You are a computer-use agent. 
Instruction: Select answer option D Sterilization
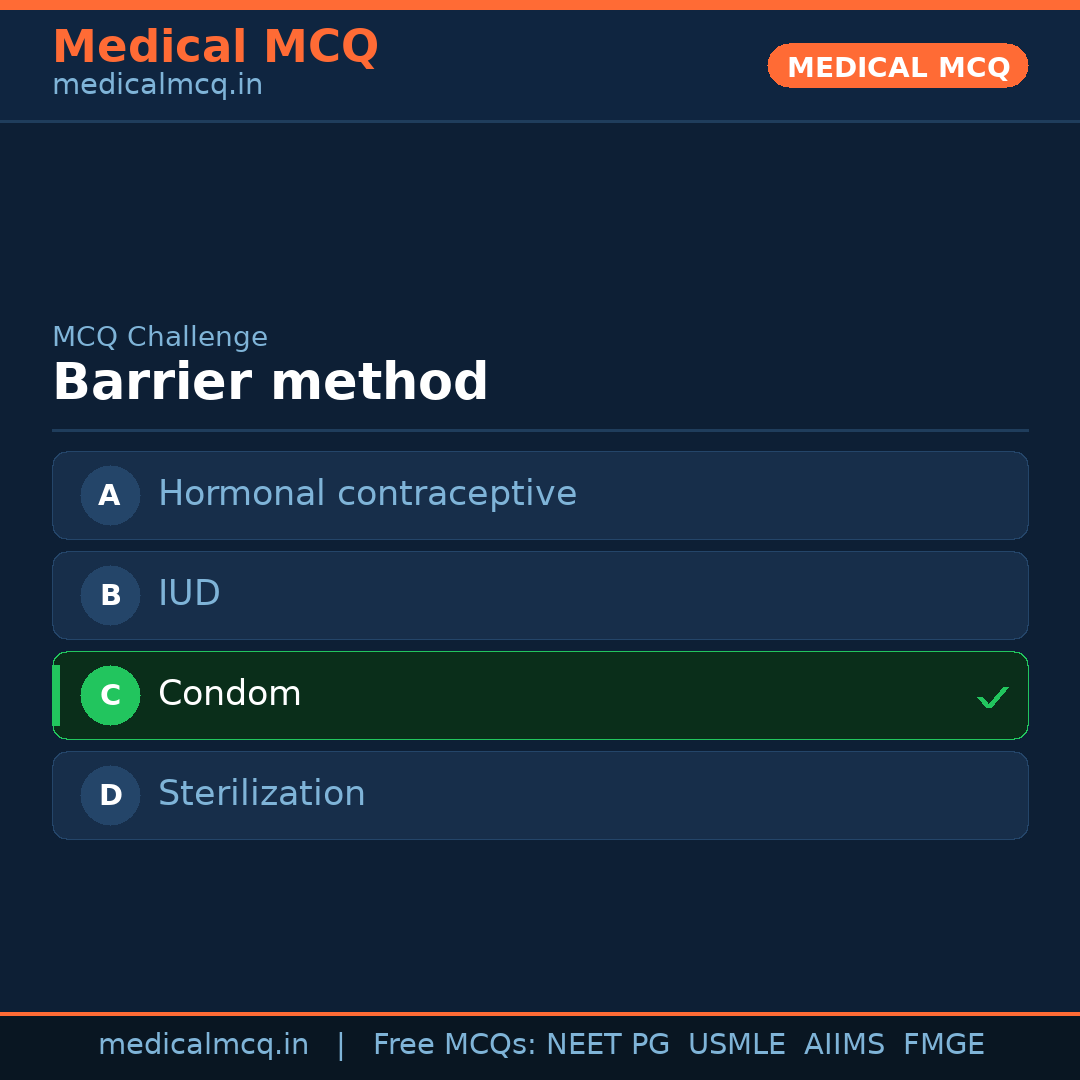pos(540,795)
